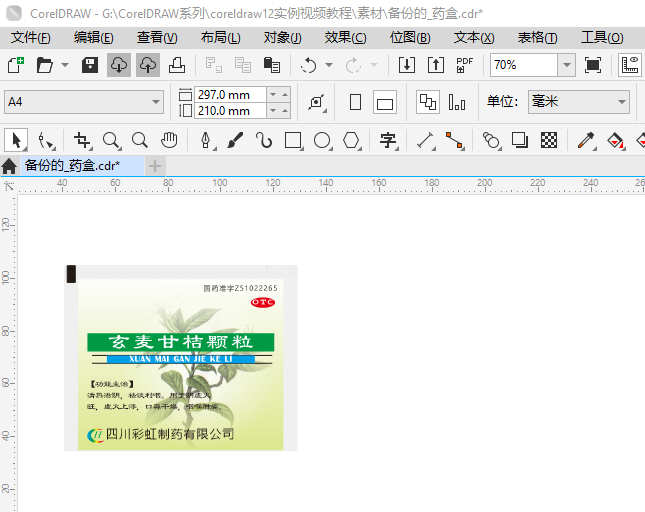This screenshot has height=512, width=645.
Task: Save the document with floppy icon
Action: (90, 65)
